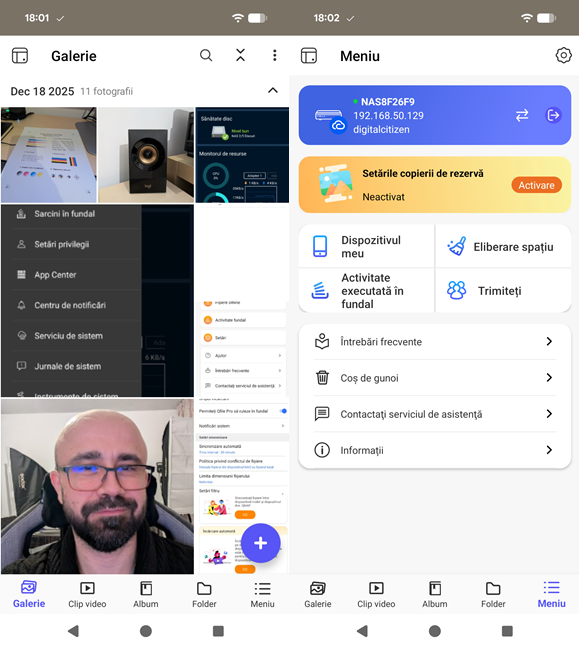
Task: Tap the chat bubble icon for Contactați serviciul
Action: pyautogui.click(x=322, y=414)
